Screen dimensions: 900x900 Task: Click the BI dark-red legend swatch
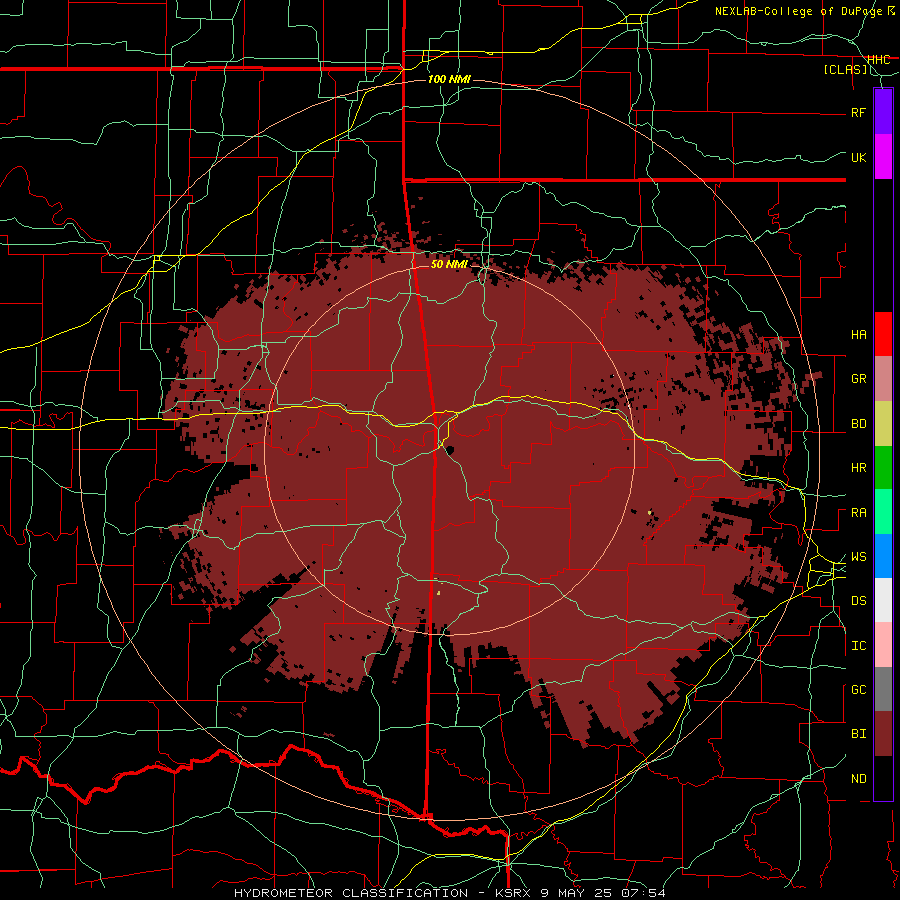click(883, 734)
